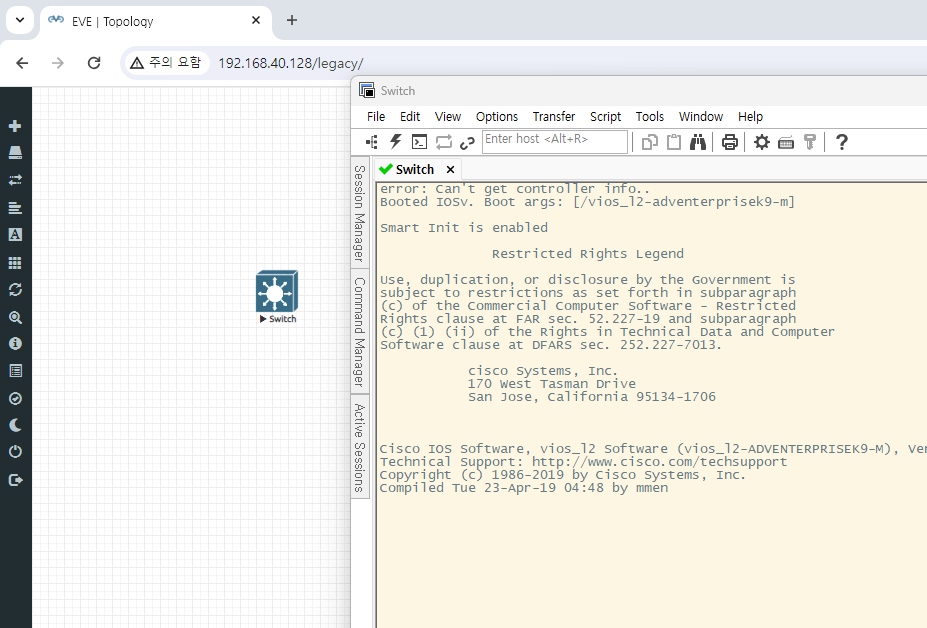Click the Session Manager tree icon in SecureCRT toolbar

372,142
